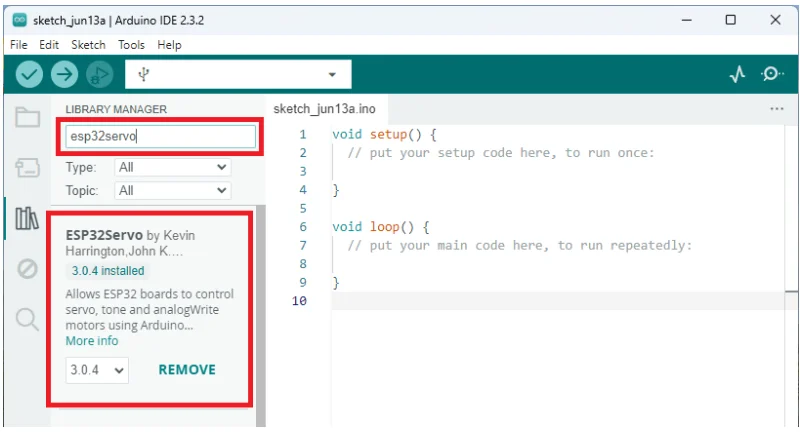Open the Boards Manager panel

tap(27, 167)
